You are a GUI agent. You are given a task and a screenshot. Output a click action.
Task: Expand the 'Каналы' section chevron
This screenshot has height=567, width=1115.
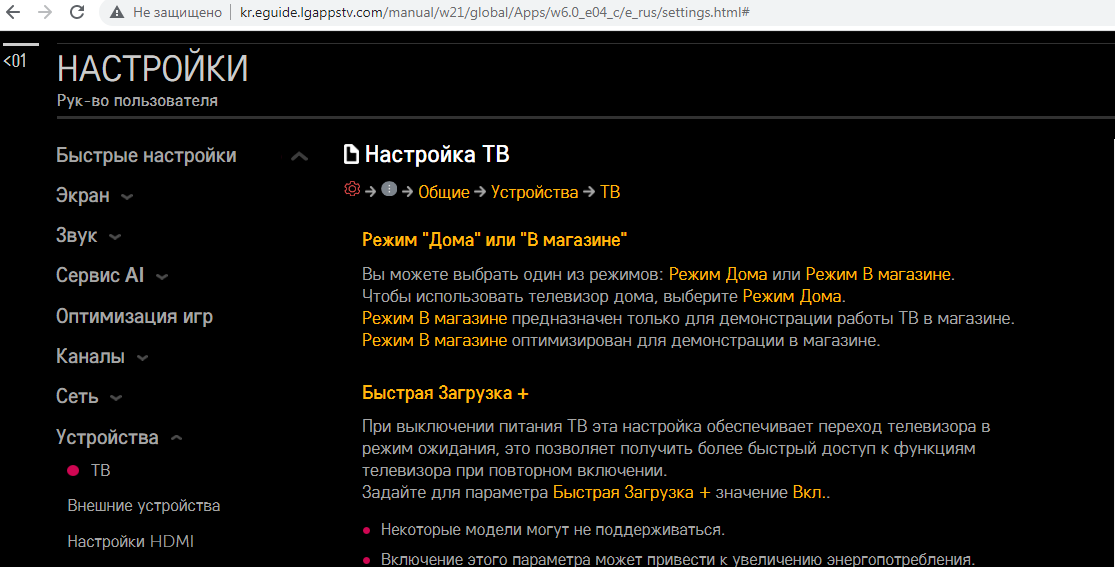pos(142,358)
